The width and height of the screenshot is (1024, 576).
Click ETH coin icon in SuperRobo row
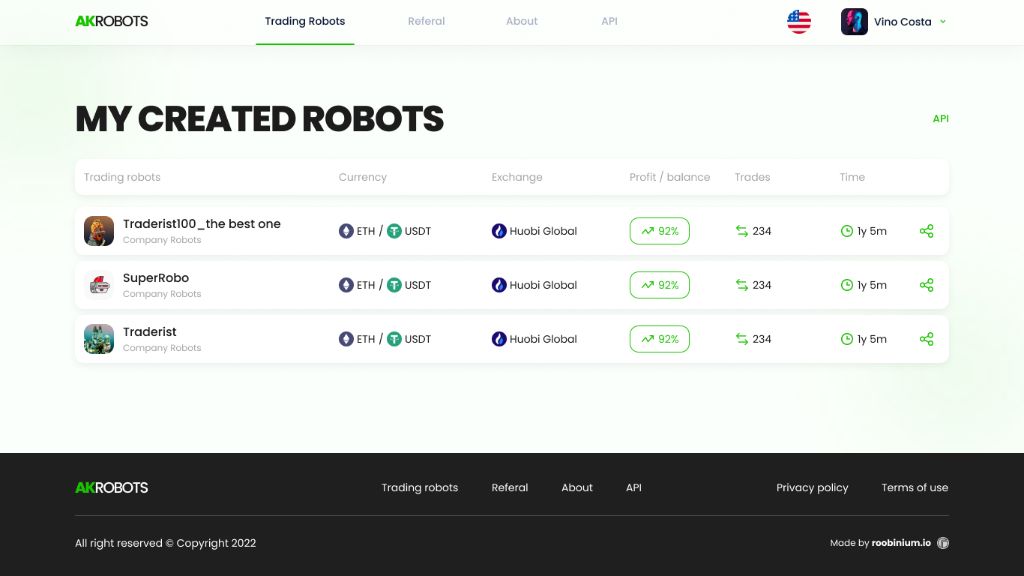[346, 285]
